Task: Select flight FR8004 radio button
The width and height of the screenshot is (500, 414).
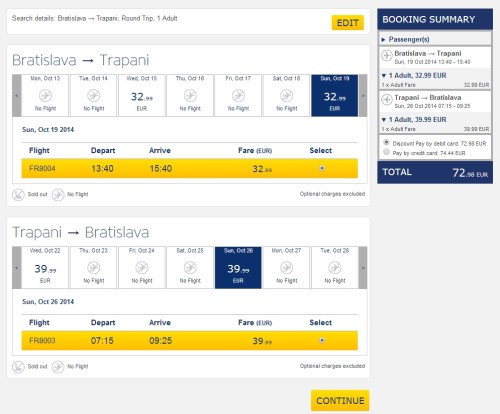Action: pyautogui.click(x=322, y=168)
